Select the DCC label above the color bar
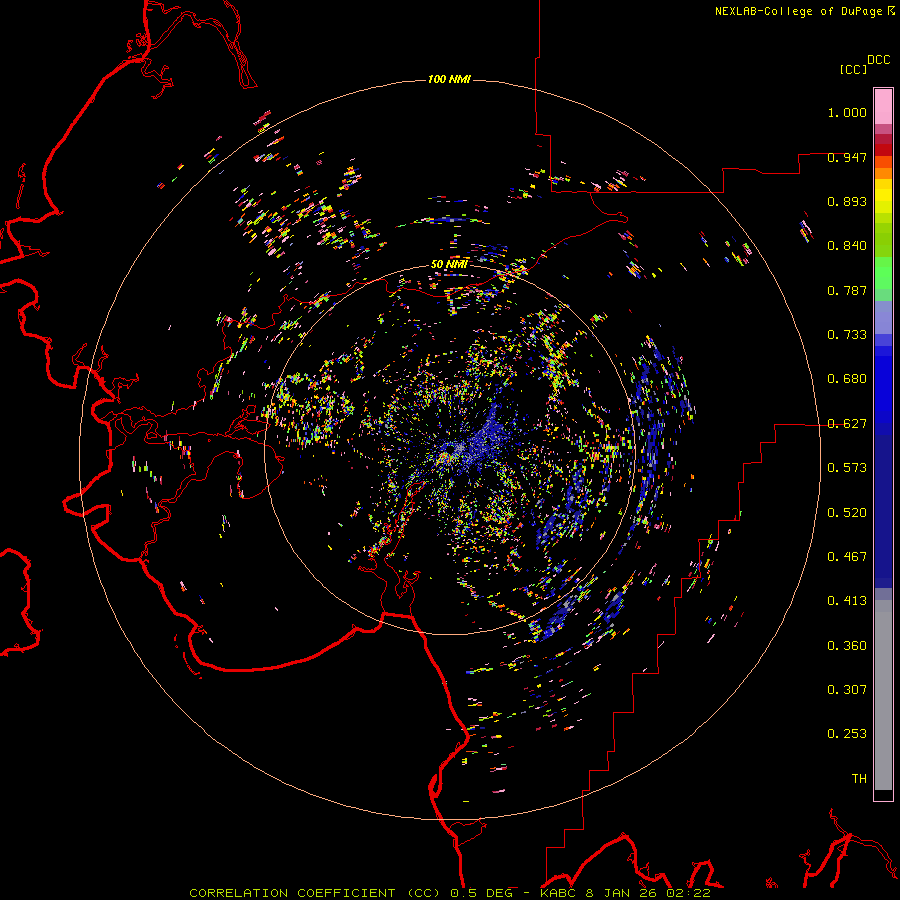Image resolution: width=900 pixels, height=900 pixels. (879, 60)
